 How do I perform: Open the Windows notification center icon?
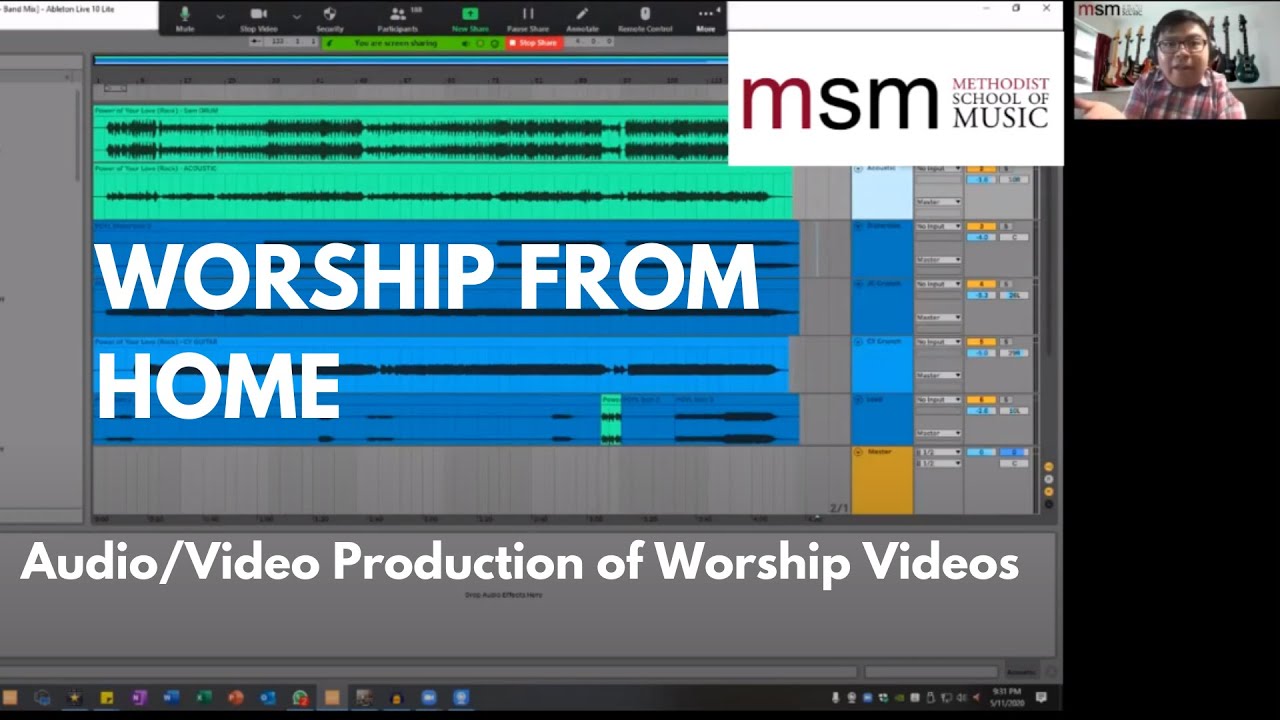pos(1042,696)
